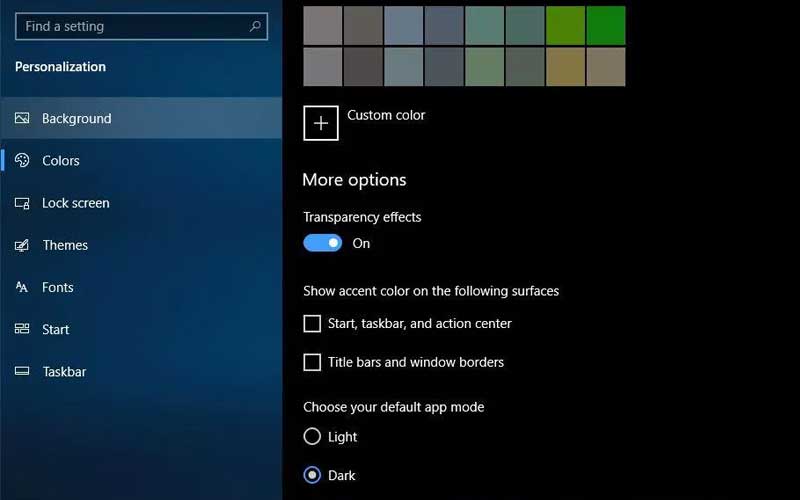
Task: Click the More options heading
Action: click(x=354, y=180)
